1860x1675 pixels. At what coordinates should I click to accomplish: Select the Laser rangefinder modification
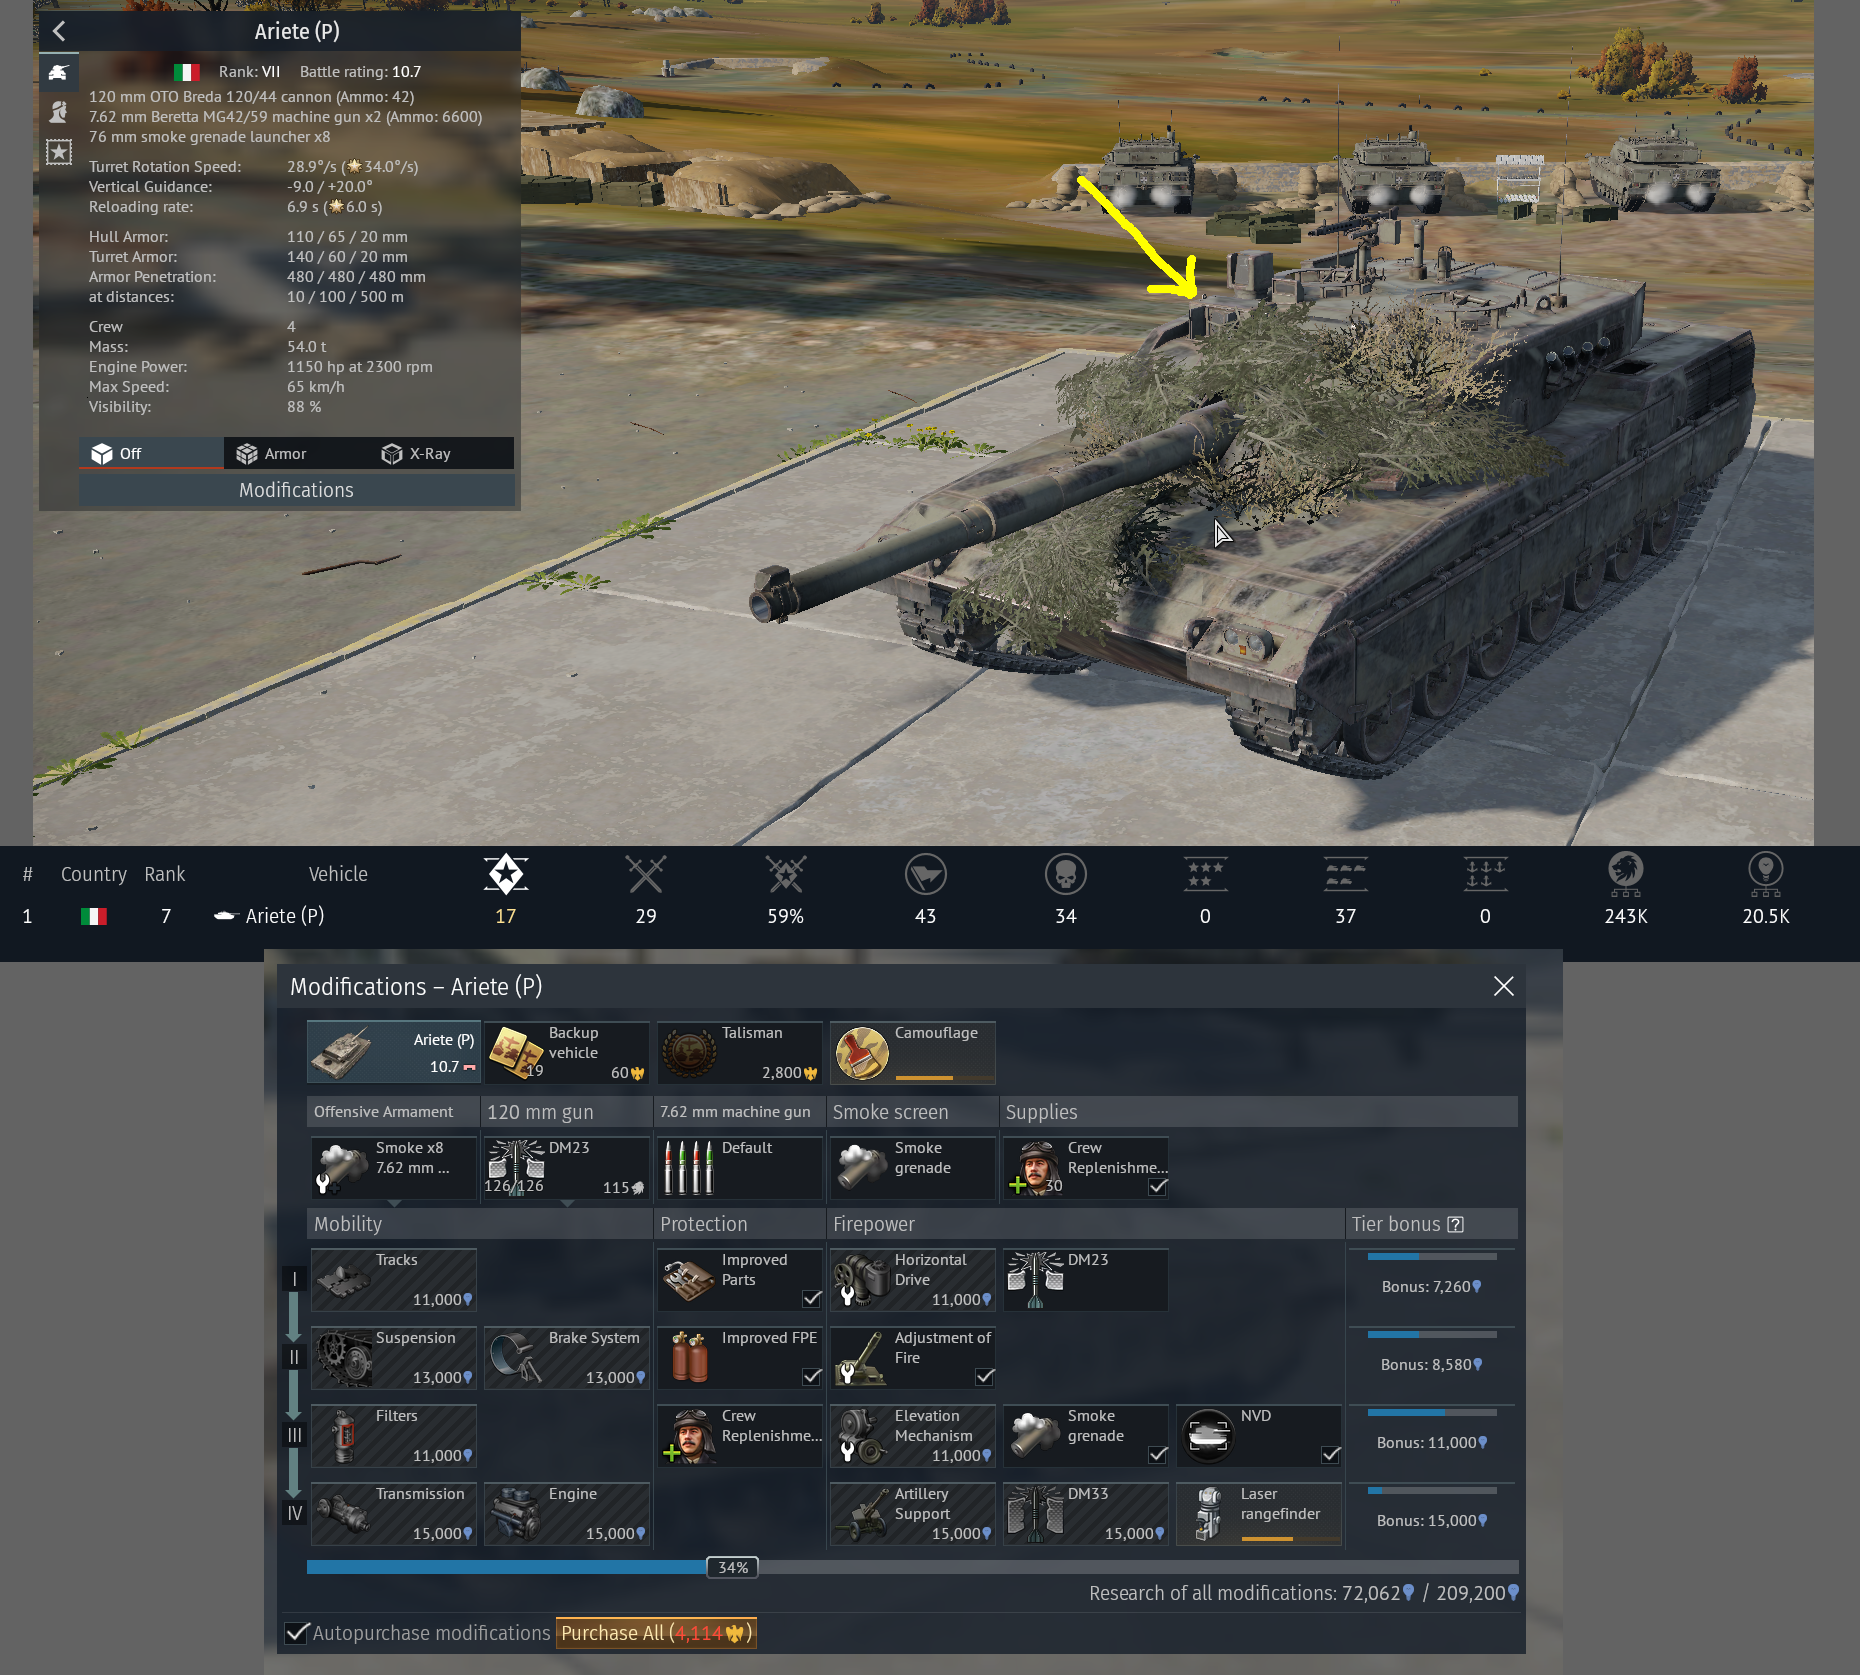point(1259,1514)
